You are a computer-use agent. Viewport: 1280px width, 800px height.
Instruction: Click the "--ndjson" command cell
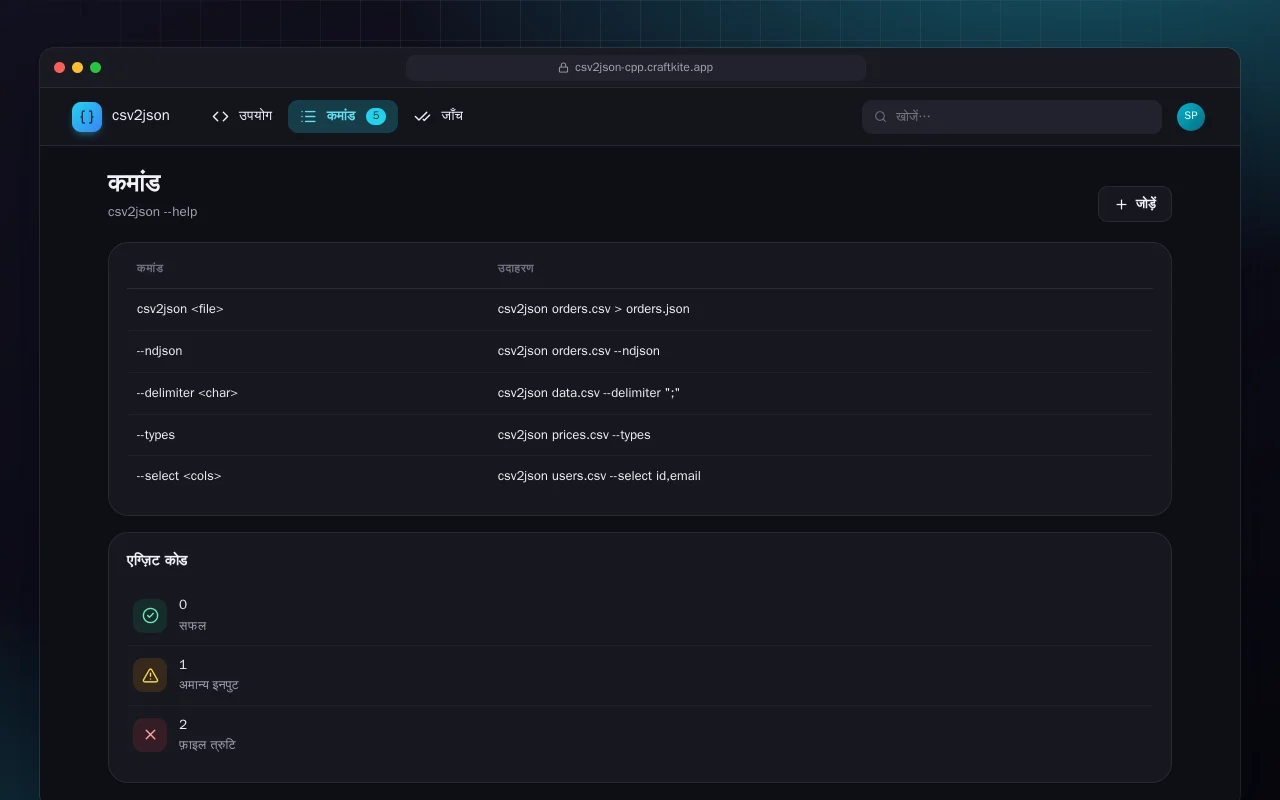[x=160, y=351]
